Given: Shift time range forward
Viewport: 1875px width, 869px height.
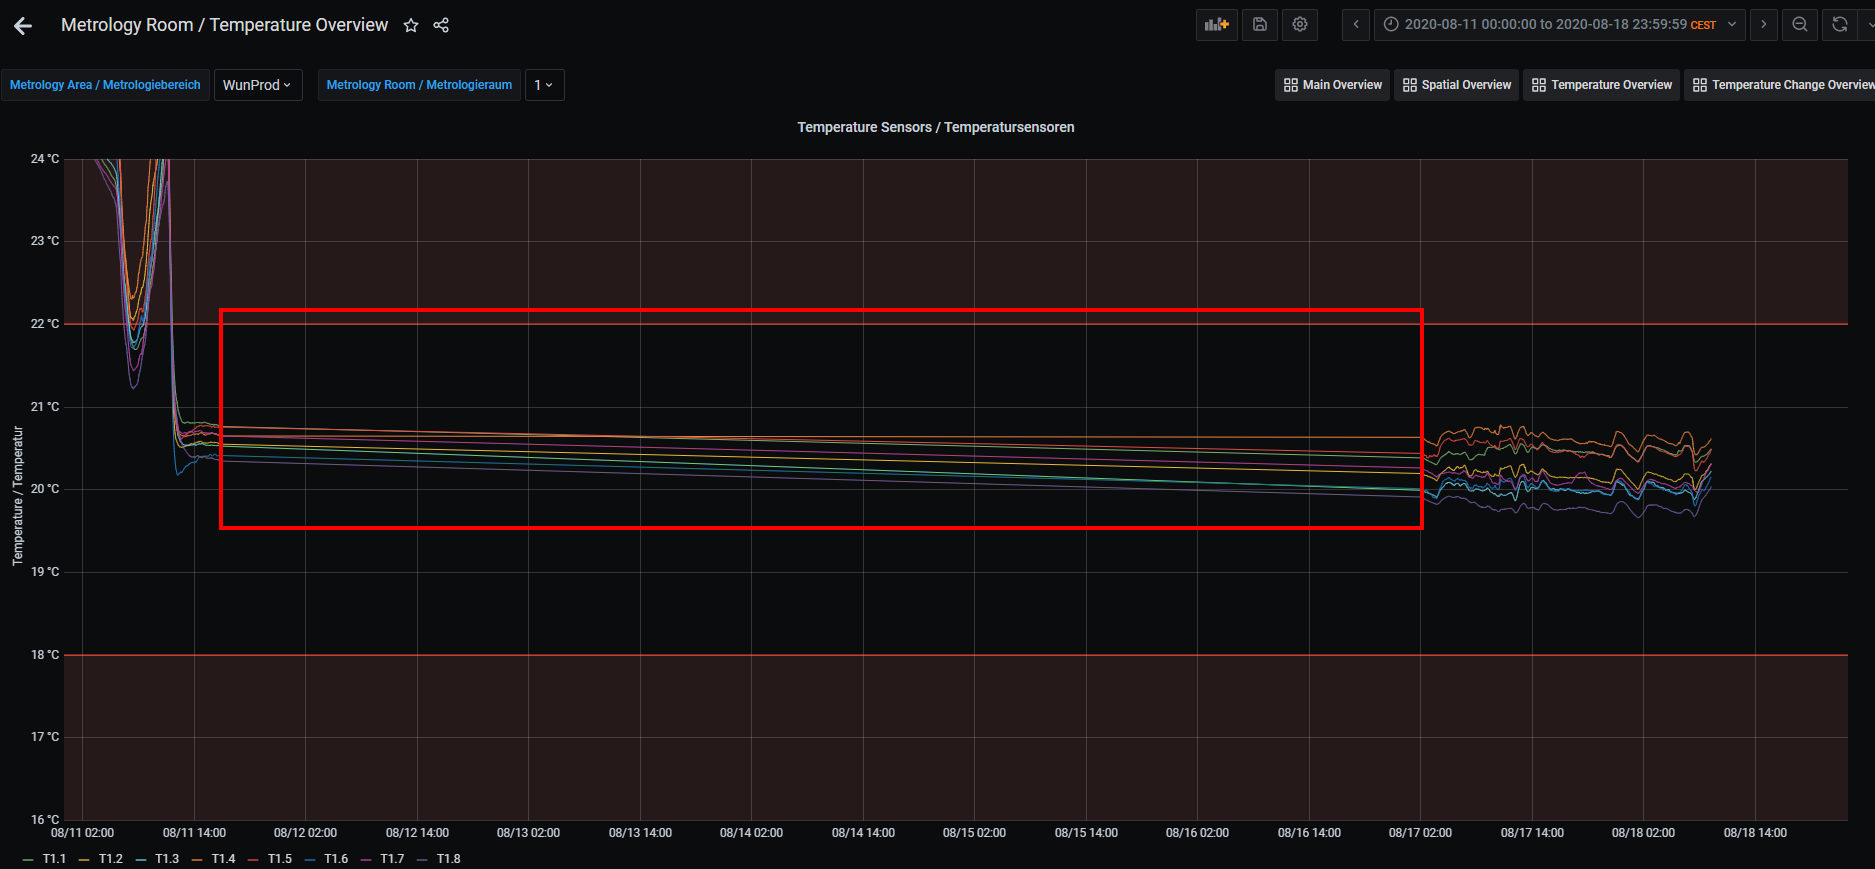Looking at the screenshot, I should click(1764, 25).
